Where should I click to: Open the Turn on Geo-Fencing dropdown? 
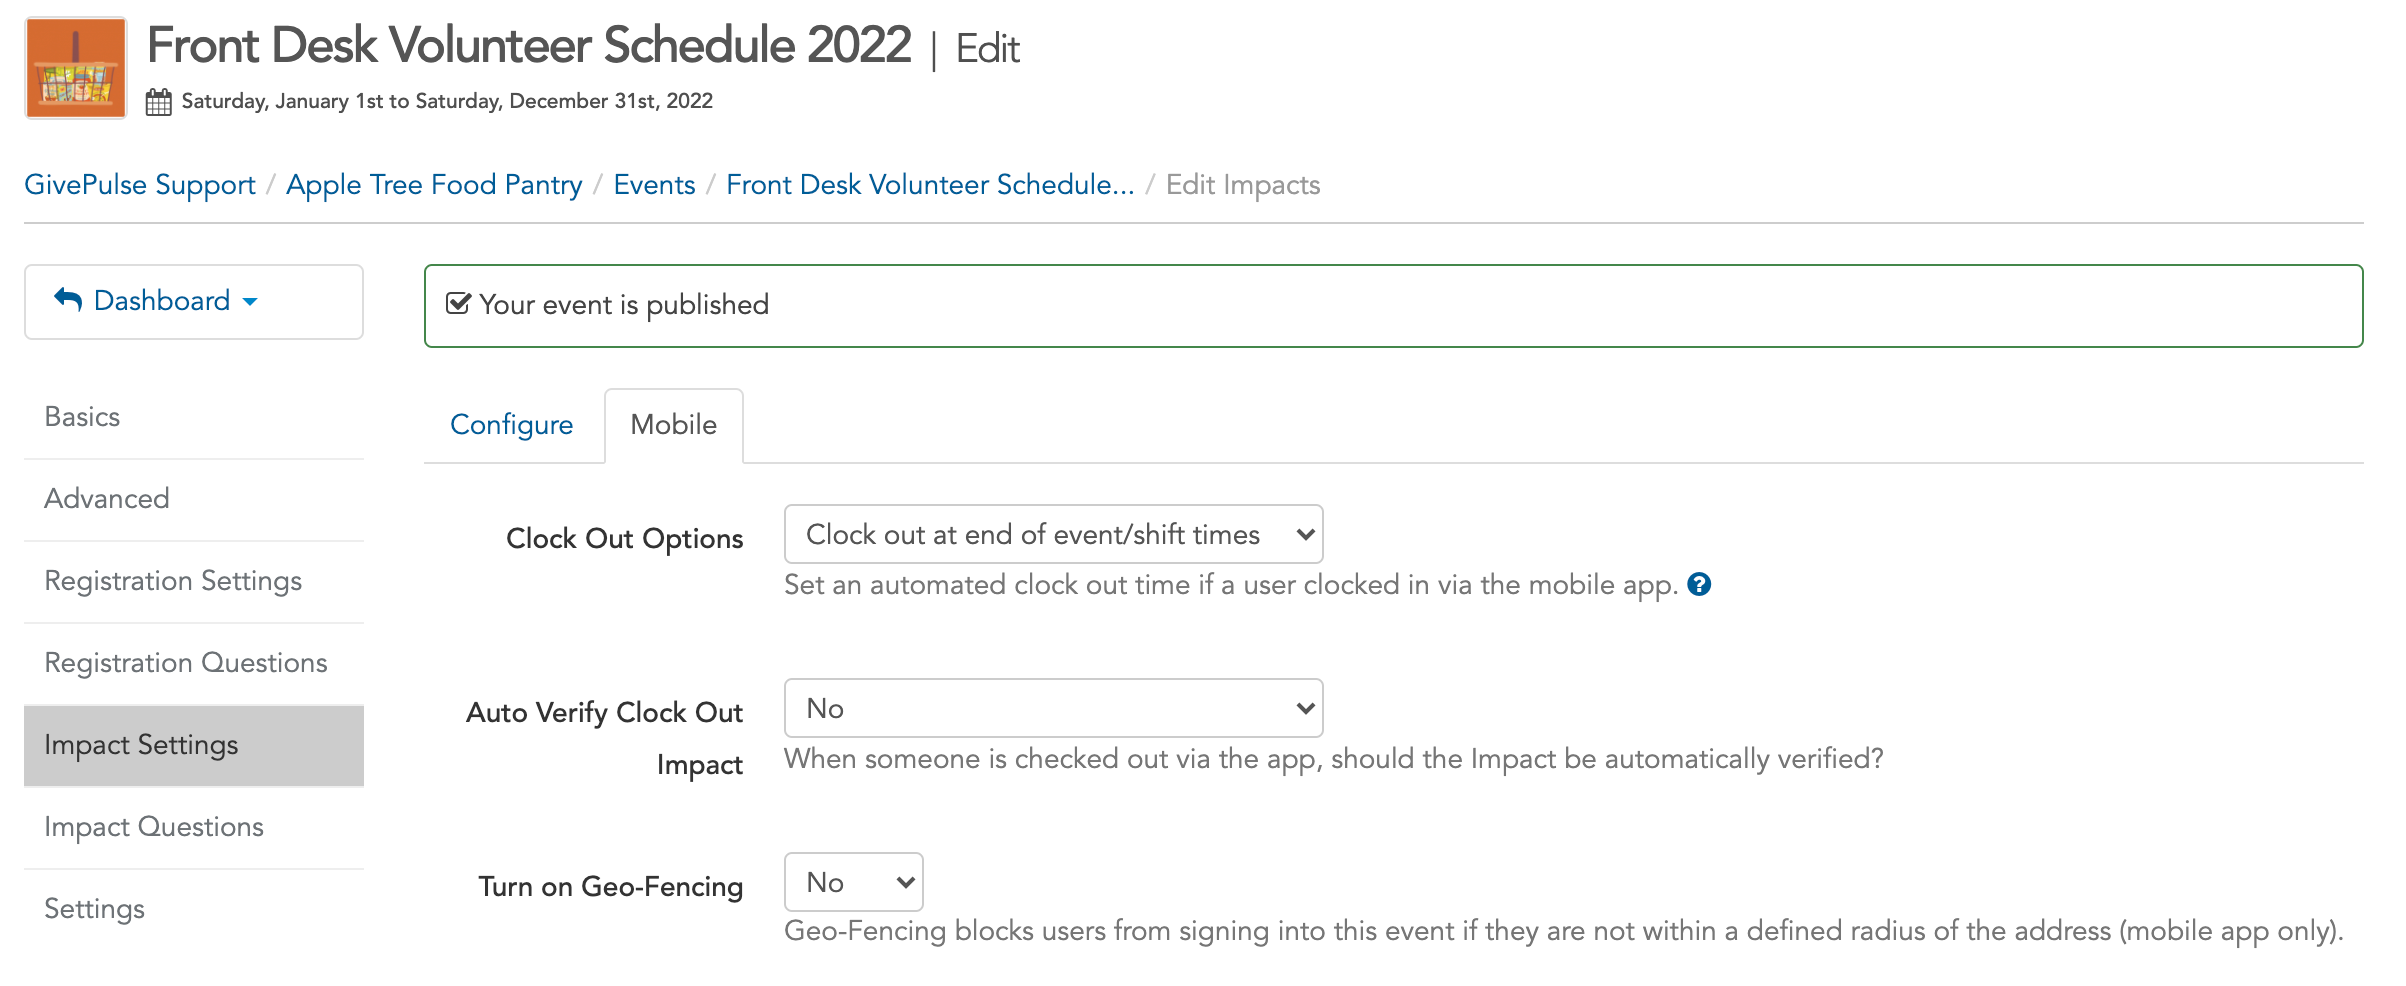(853, 882)
